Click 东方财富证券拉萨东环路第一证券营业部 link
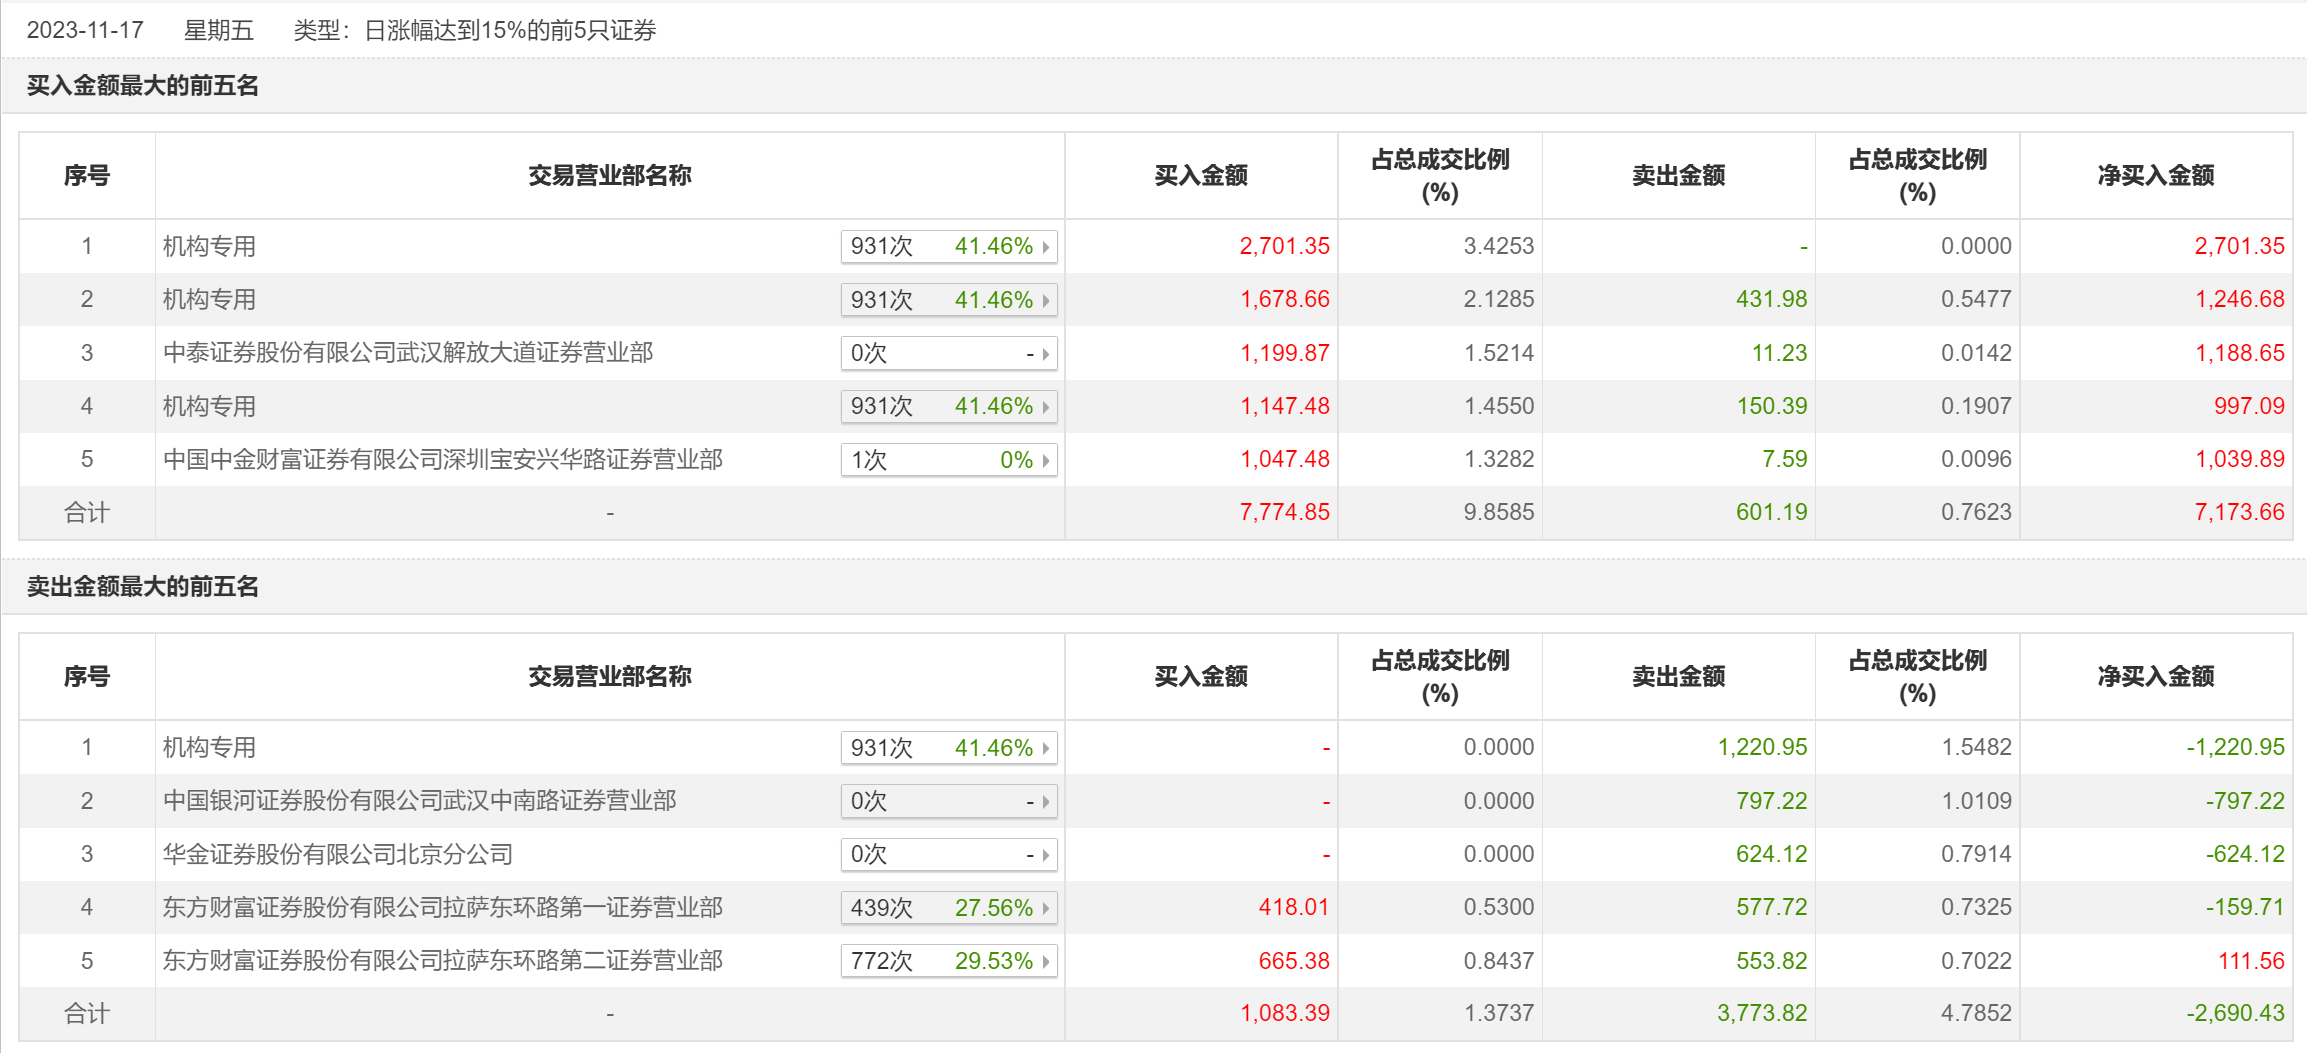 pyautogui.click(x=442, y=908)
